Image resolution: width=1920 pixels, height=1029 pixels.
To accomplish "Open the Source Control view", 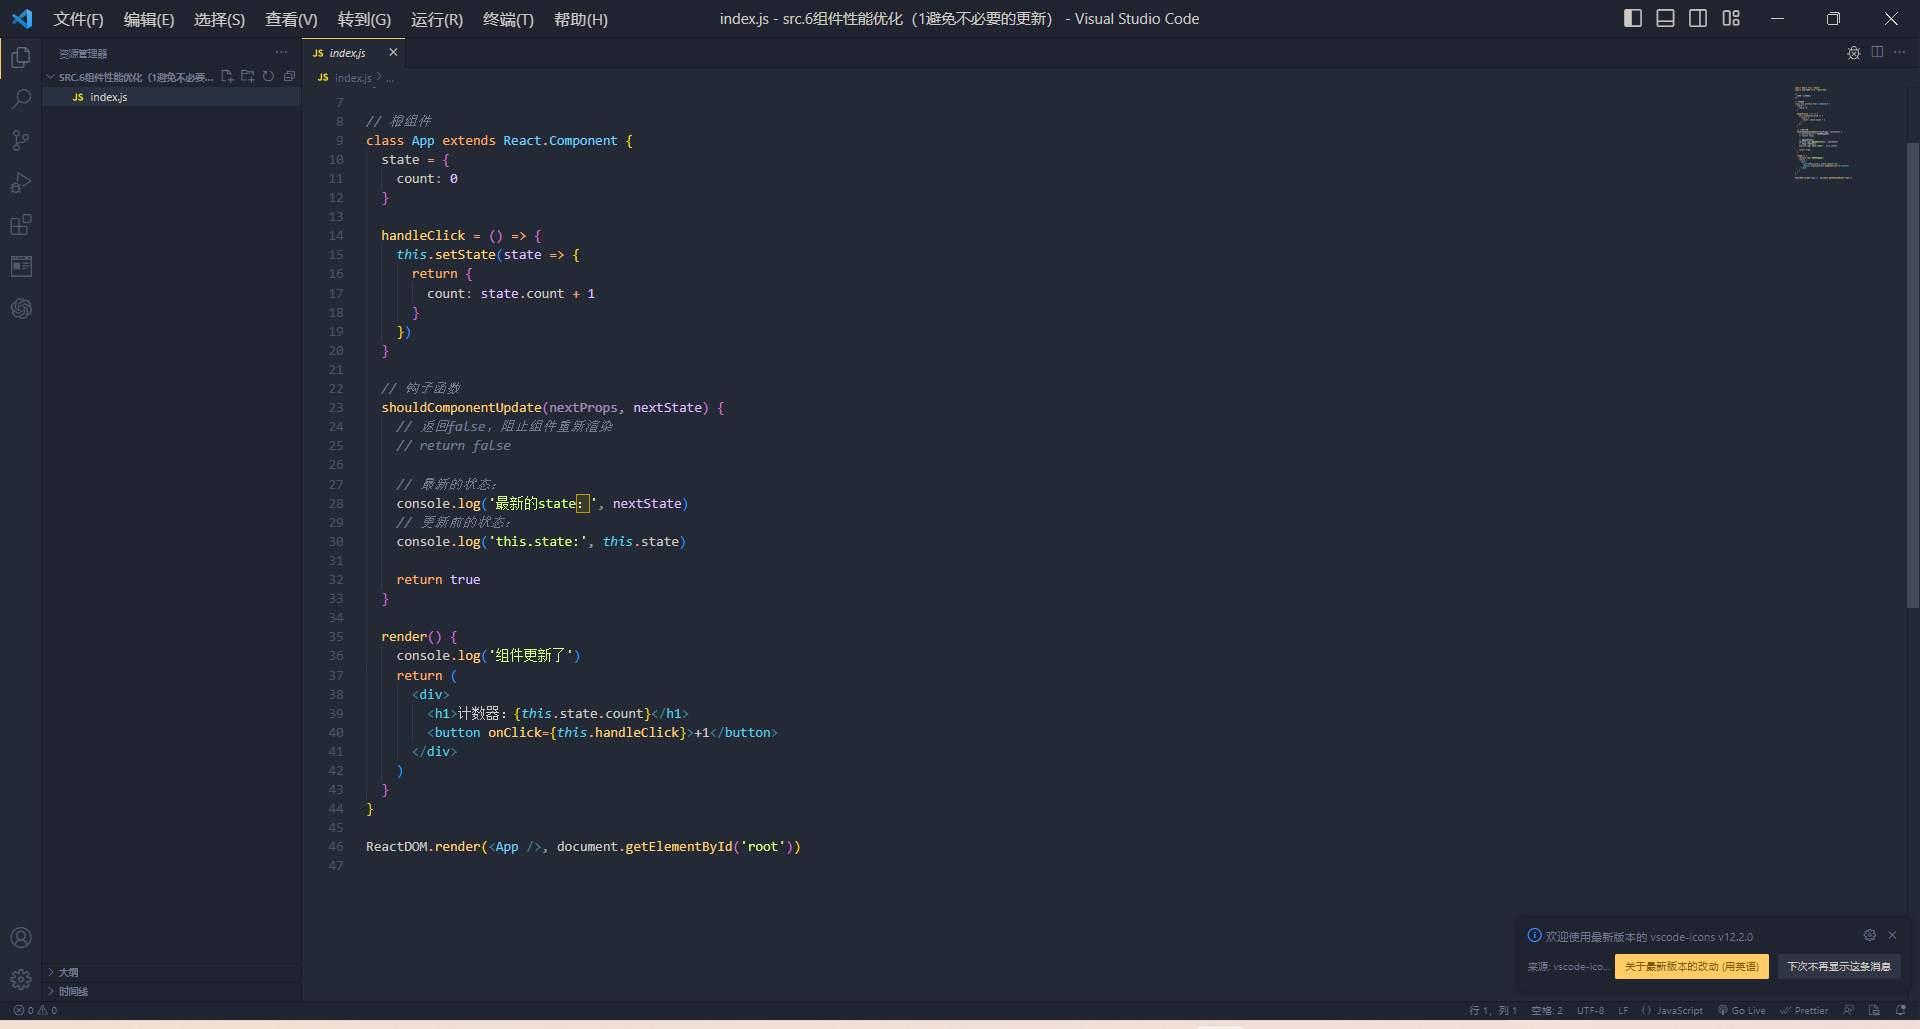I will coord(21,140).
